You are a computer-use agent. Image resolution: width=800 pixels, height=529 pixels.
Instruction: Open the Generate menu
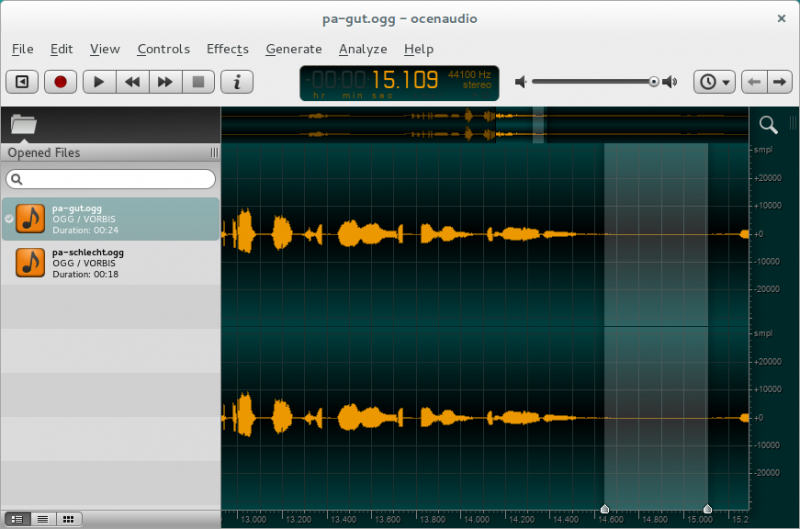[294, 49]
